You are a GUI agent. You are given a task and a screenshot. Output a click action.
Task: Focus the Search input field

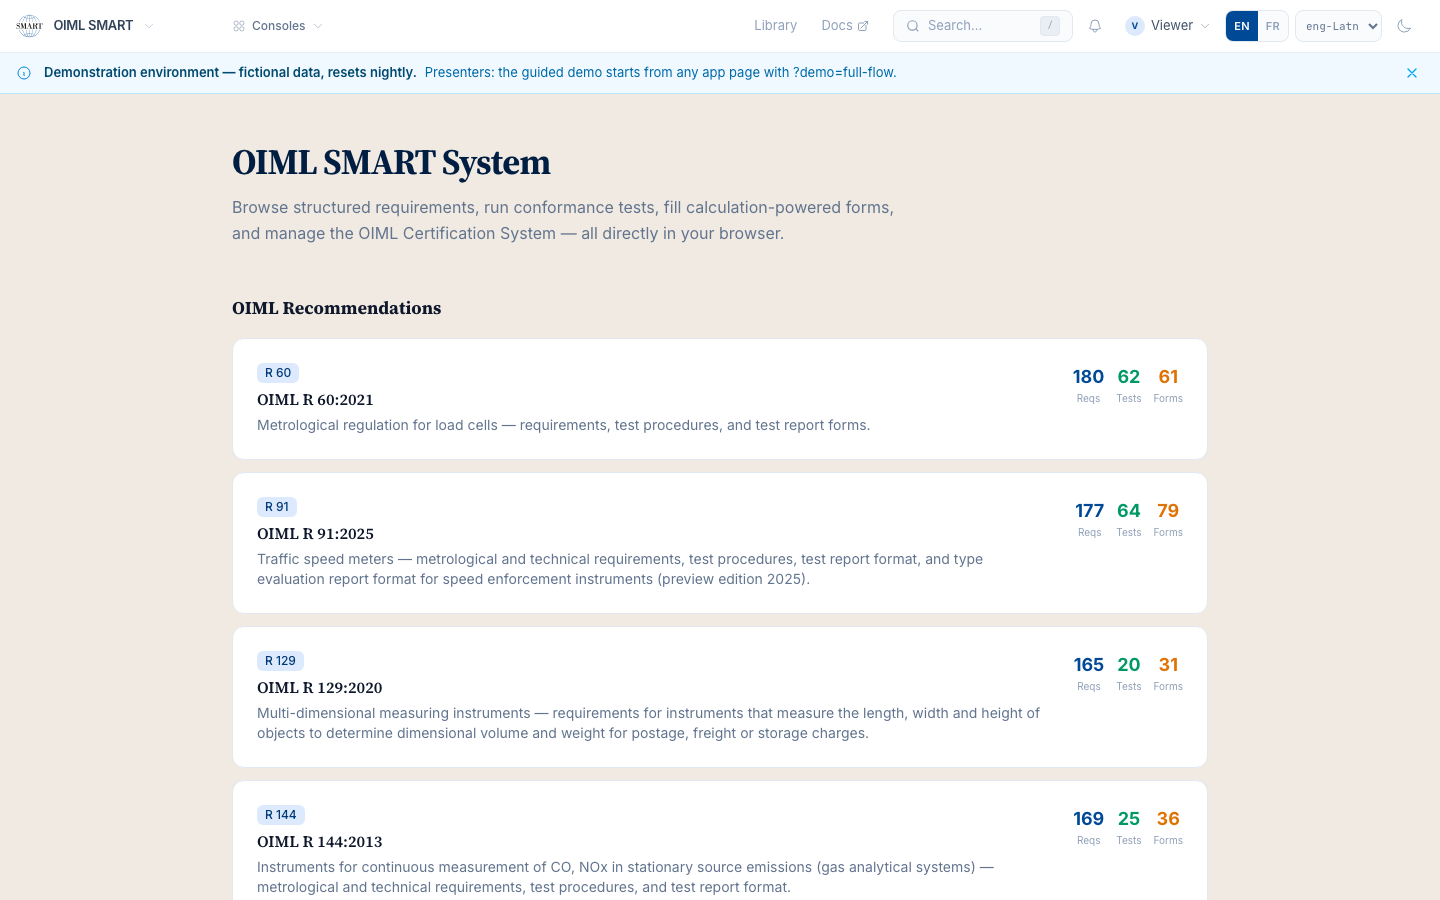(x=982, y=26)
